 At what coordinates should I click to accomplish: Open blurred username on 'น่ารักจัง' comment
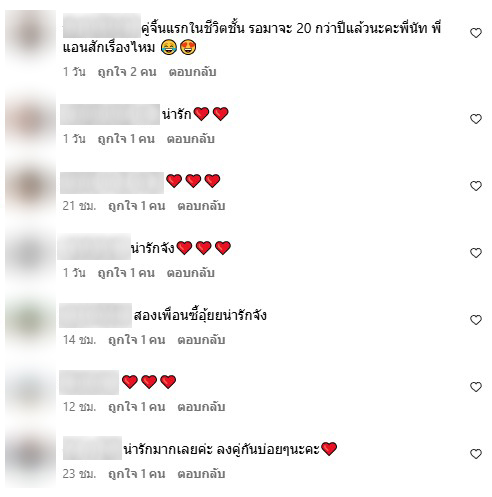click(94, 247)
